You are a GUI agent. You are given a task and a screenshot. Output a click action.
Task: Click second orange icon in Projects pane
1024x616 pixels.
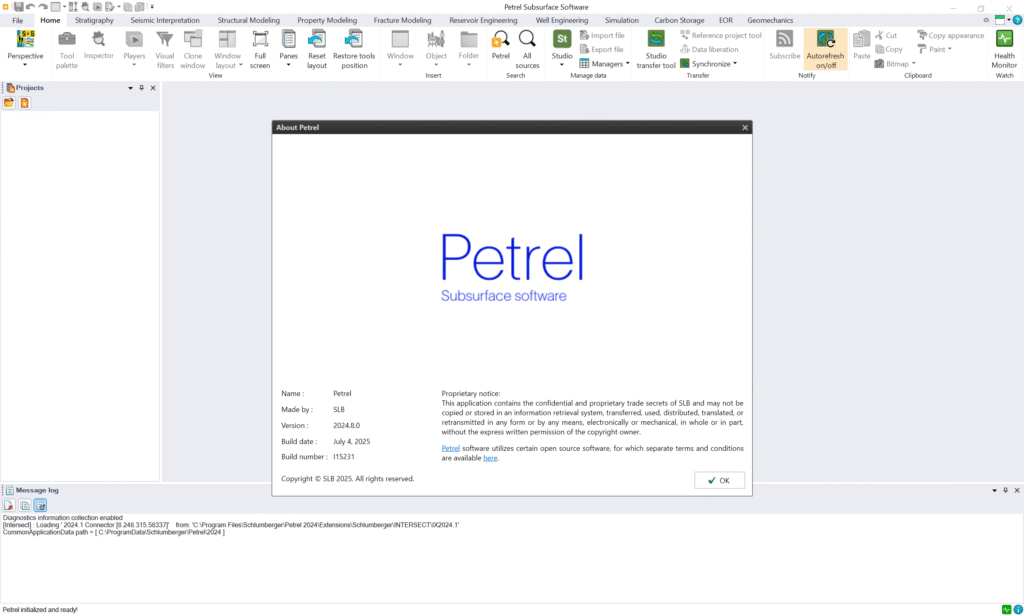click(24, 103)
